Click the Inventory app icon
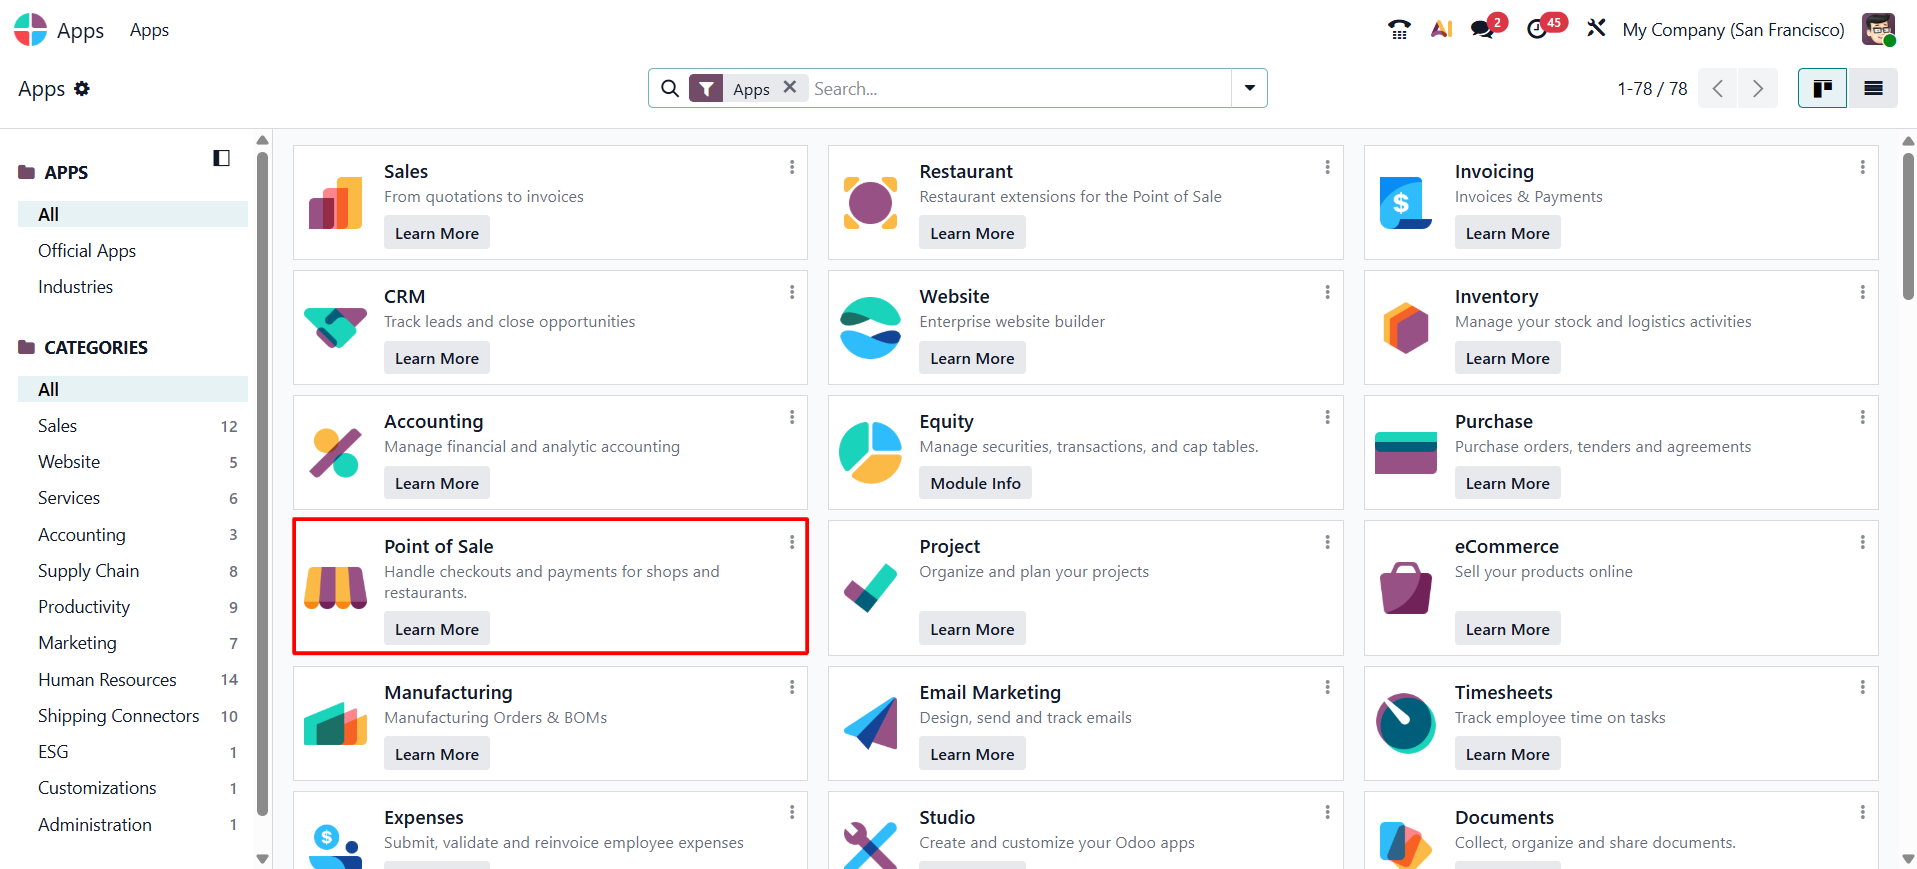 pos(1406,328)
